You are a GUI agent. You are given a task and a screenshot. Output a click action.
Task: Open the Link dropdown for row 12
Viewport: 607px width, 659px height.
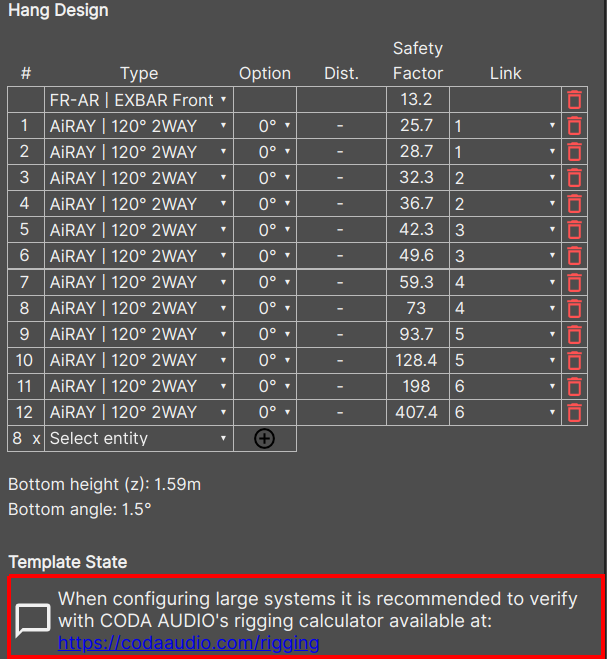505,412
